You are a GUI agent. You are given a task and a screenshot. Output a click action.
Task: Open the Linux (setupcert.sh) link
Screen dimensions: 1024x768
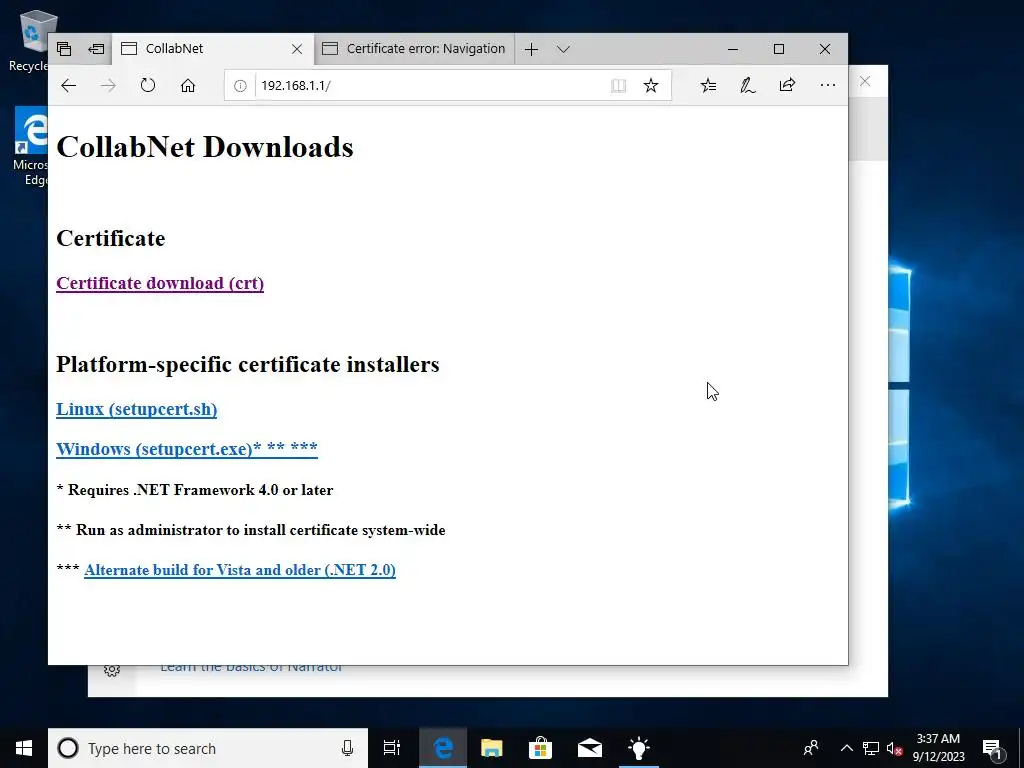(136, 409)
